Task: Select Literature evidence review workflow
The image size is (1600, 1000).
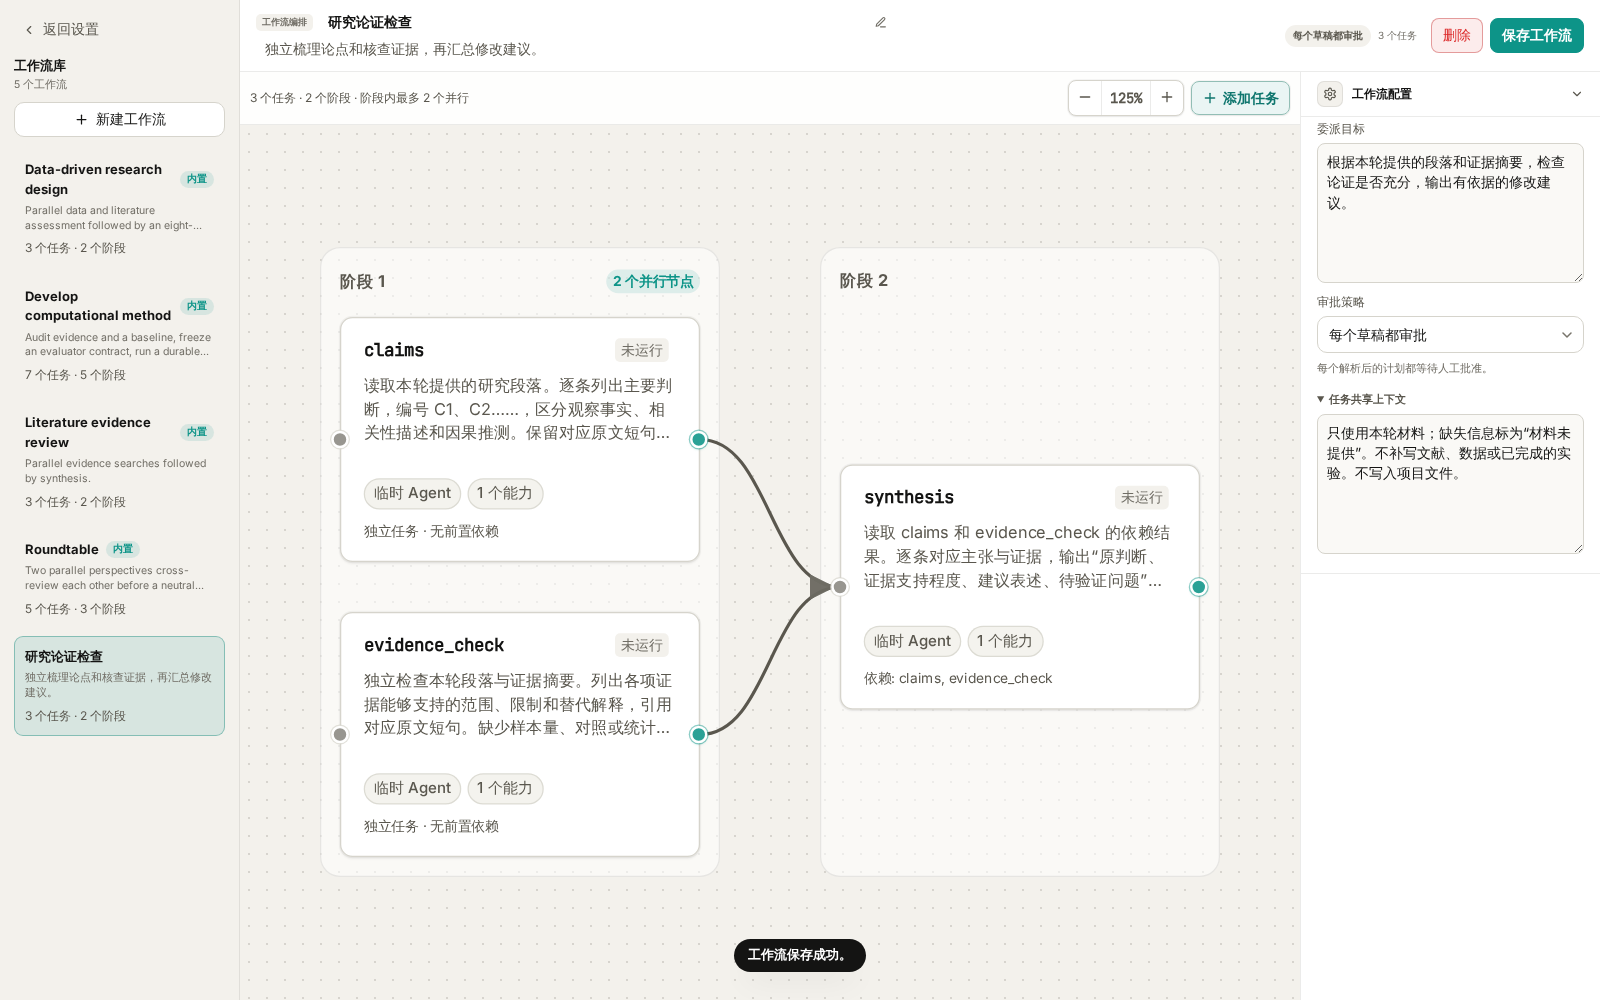Action: click(x=119, y=462)
